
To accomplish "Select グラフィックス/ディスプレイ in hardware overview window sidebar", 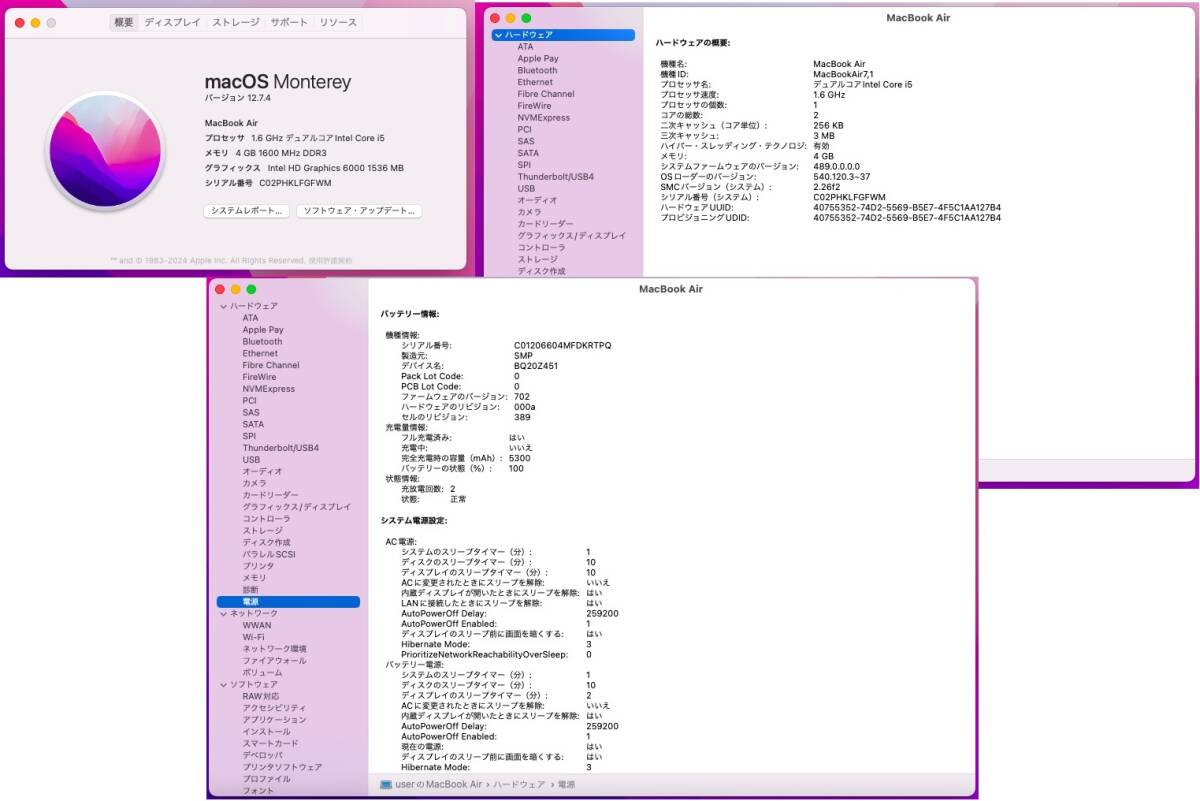I will (571, 235).
